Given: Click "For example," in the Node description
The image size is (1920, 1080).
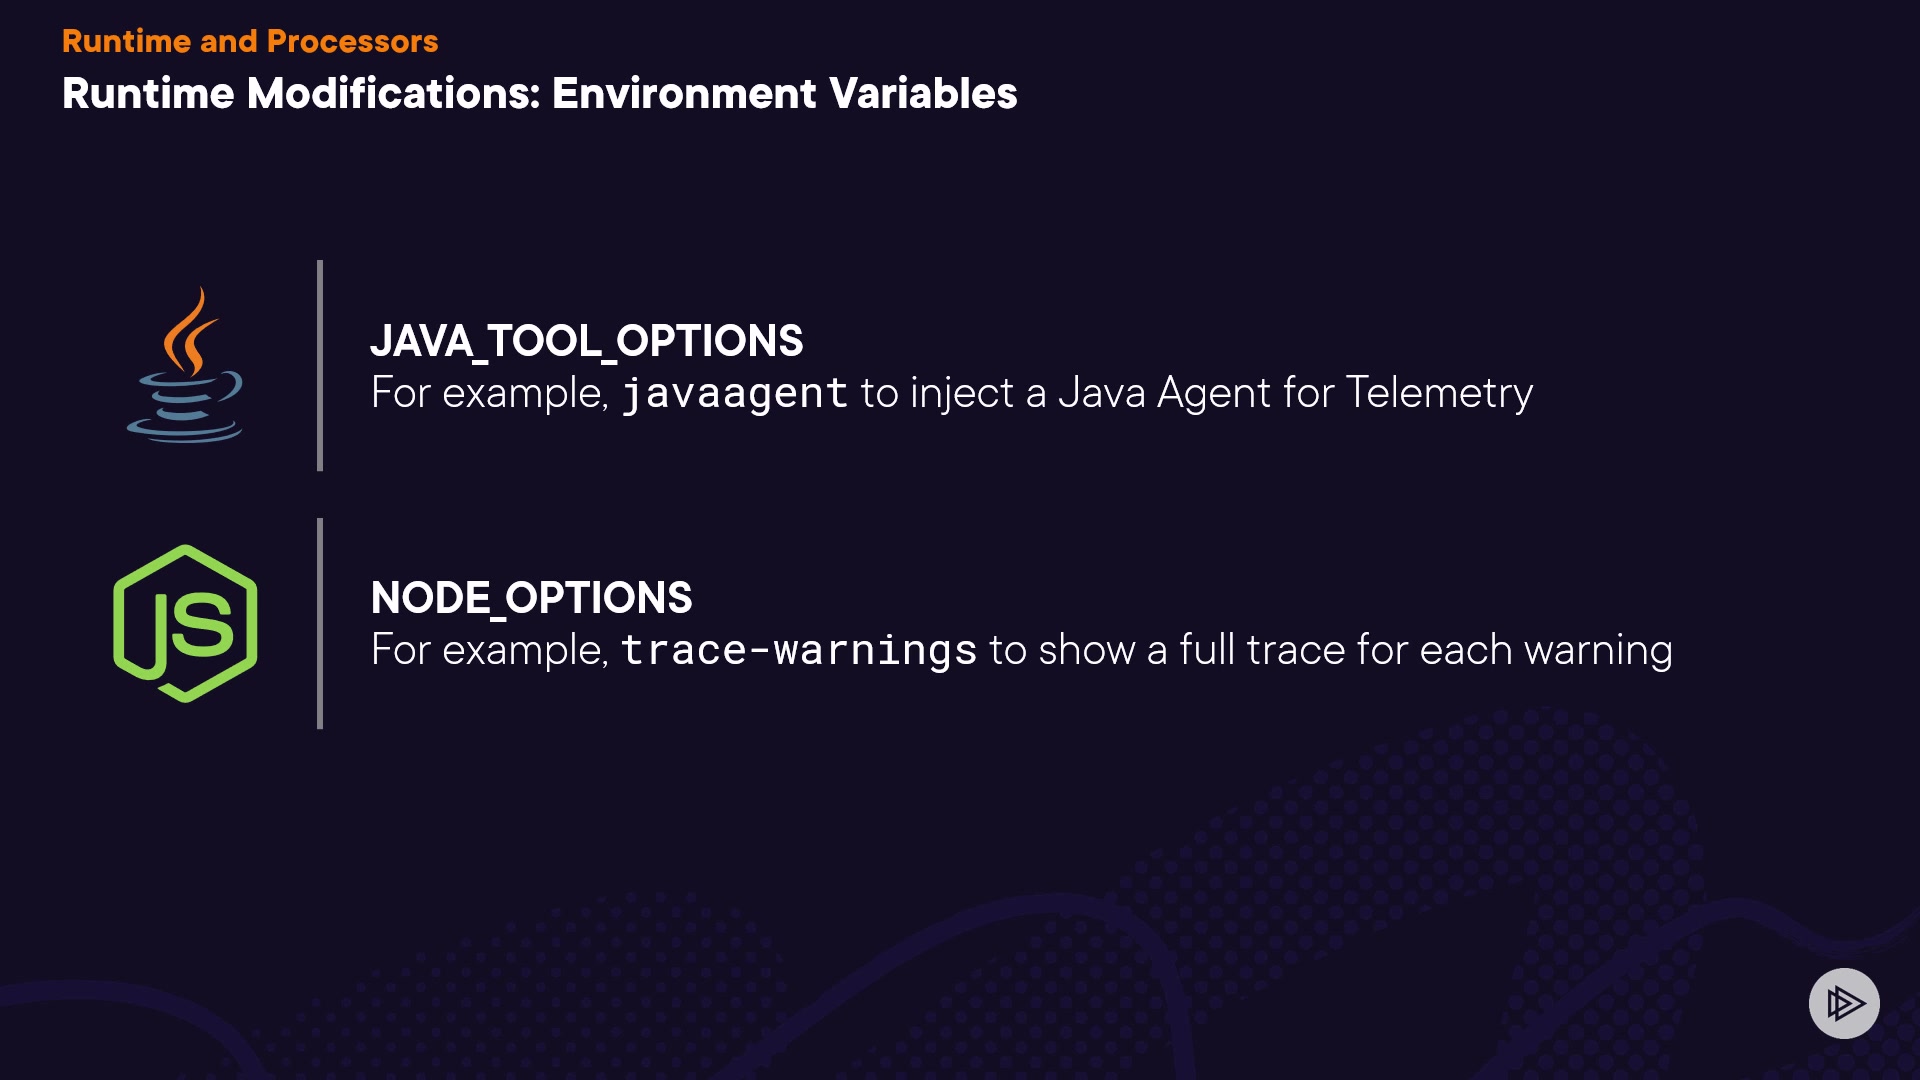Looking at the screenshot, I should tap(489, 650).
